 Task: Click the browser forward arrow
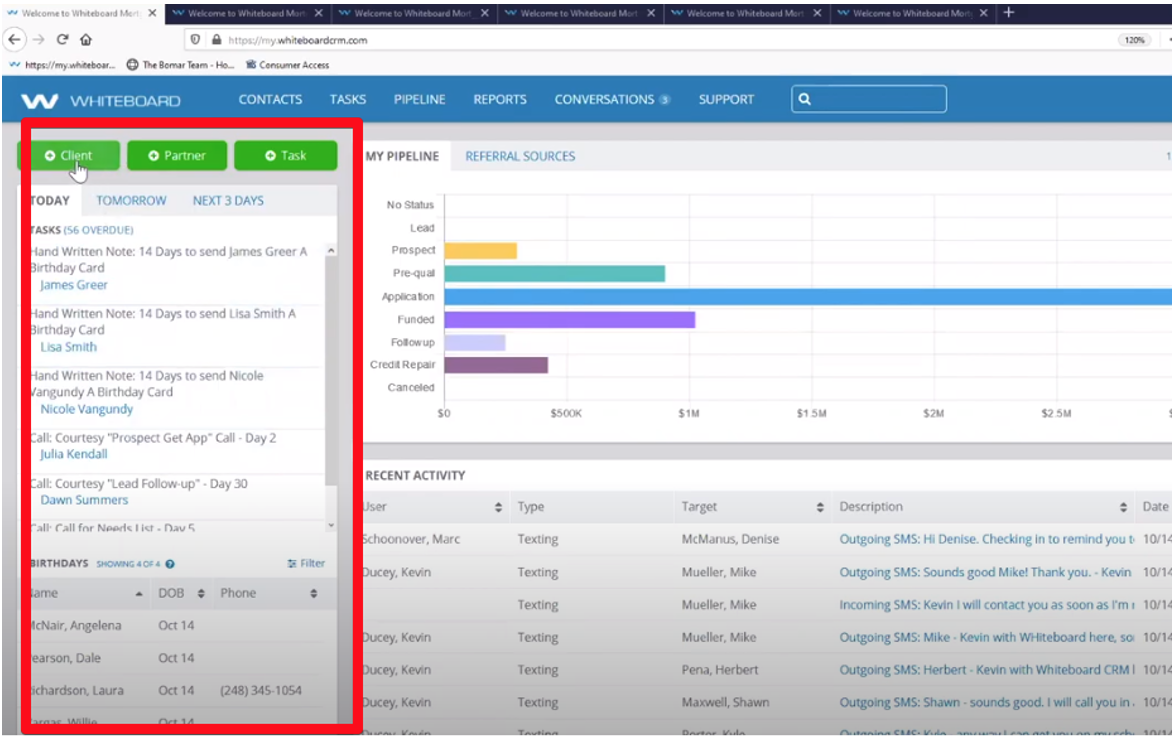pos(39,40)
